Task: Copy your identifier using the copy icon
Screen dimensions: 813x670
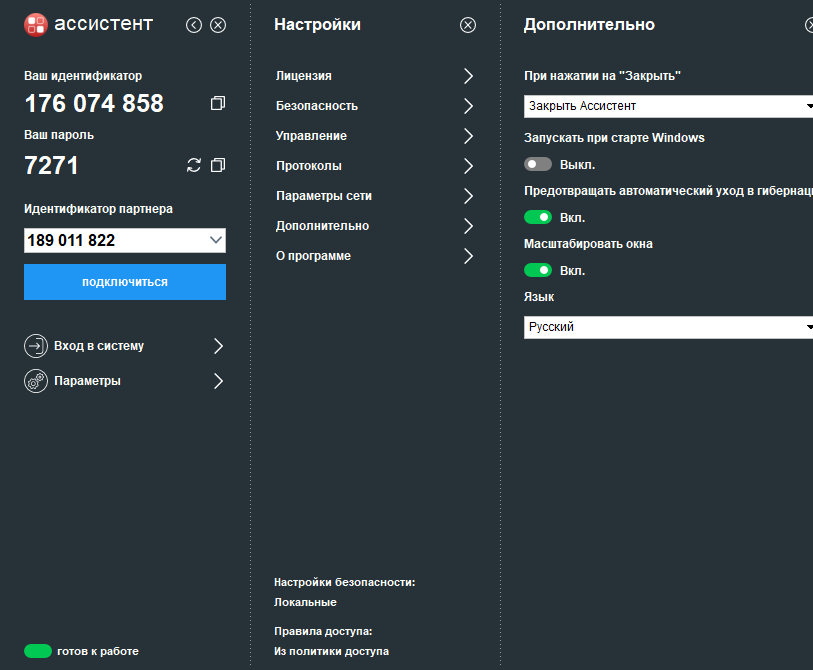Action: coord(217,102)
